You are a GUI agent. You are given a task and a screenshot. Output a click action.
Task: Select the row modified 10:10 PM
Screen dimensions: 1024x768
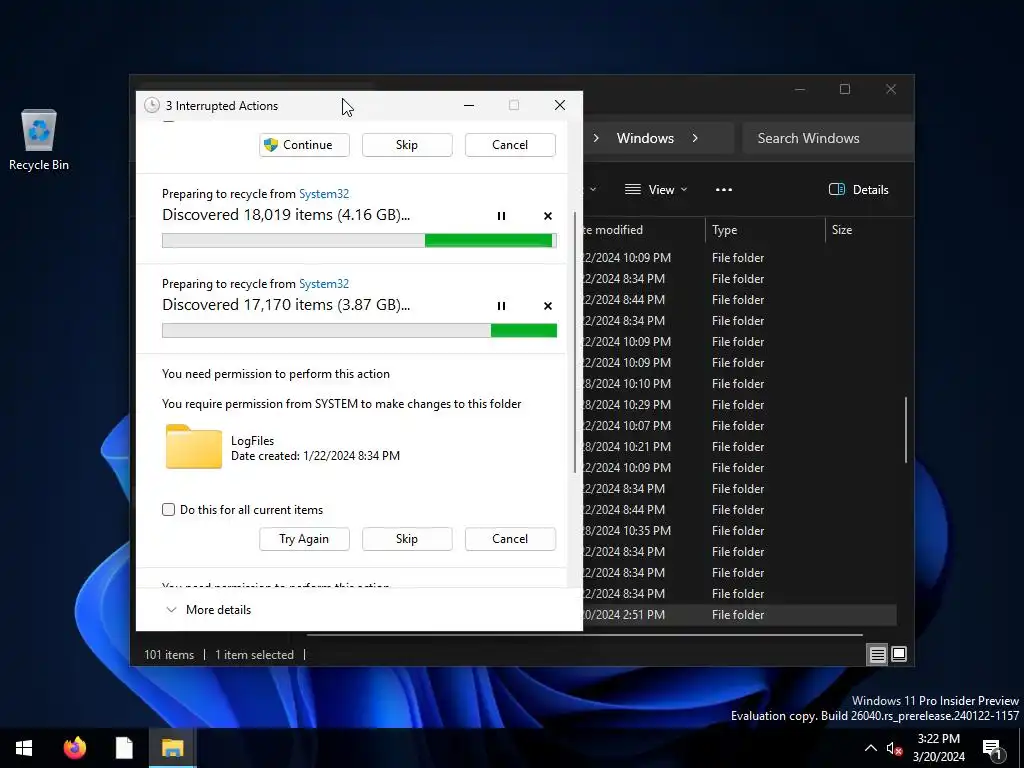738,384
